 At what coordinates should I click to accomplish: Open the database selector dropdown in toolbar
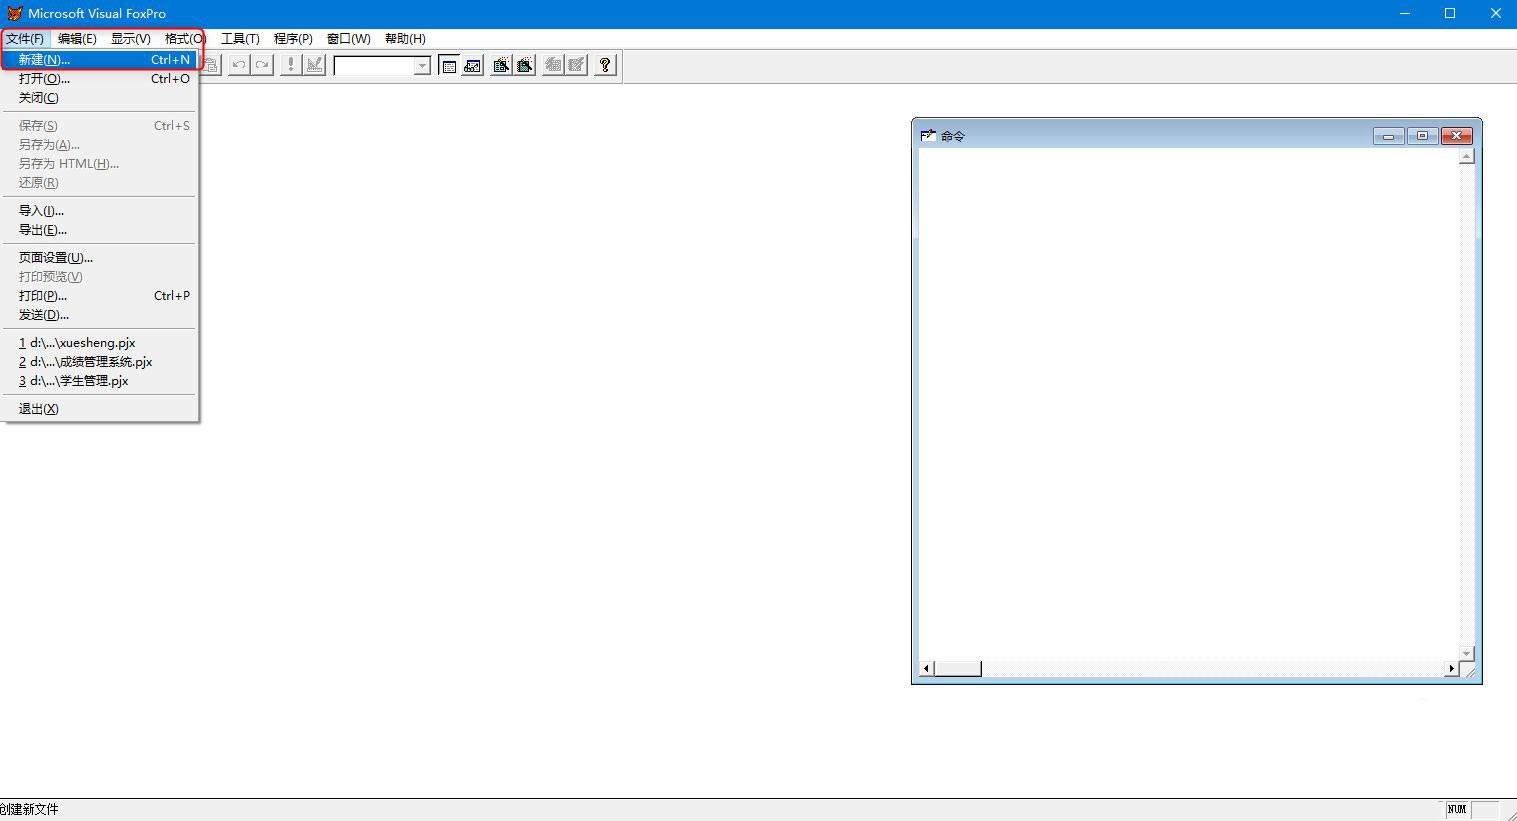click(422, 66)
